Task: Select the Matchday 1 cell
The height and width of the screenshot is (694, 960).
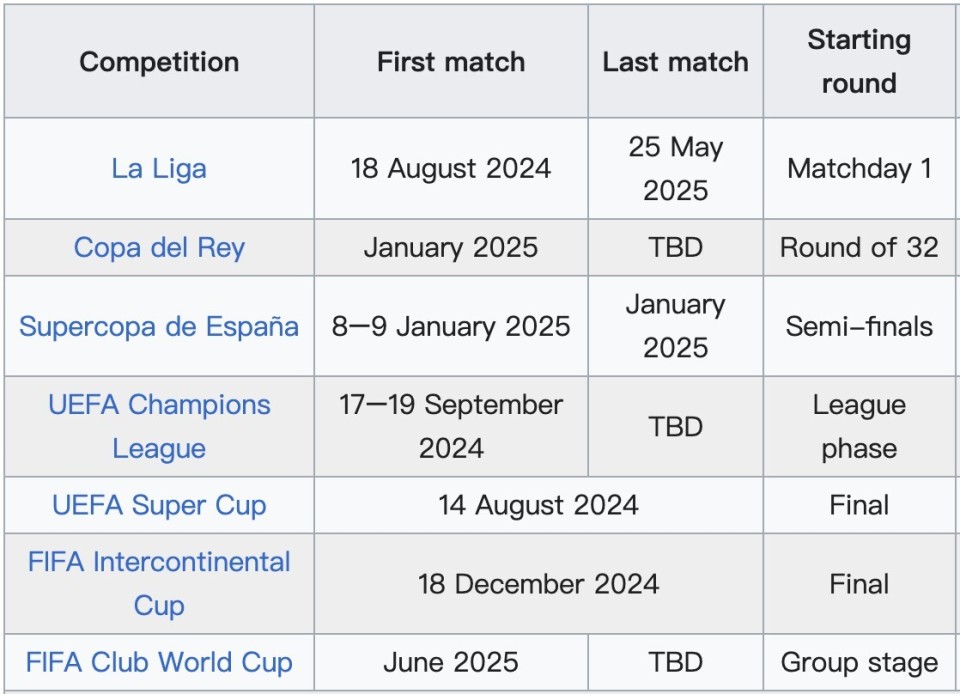Action: [x=859, y=168]
